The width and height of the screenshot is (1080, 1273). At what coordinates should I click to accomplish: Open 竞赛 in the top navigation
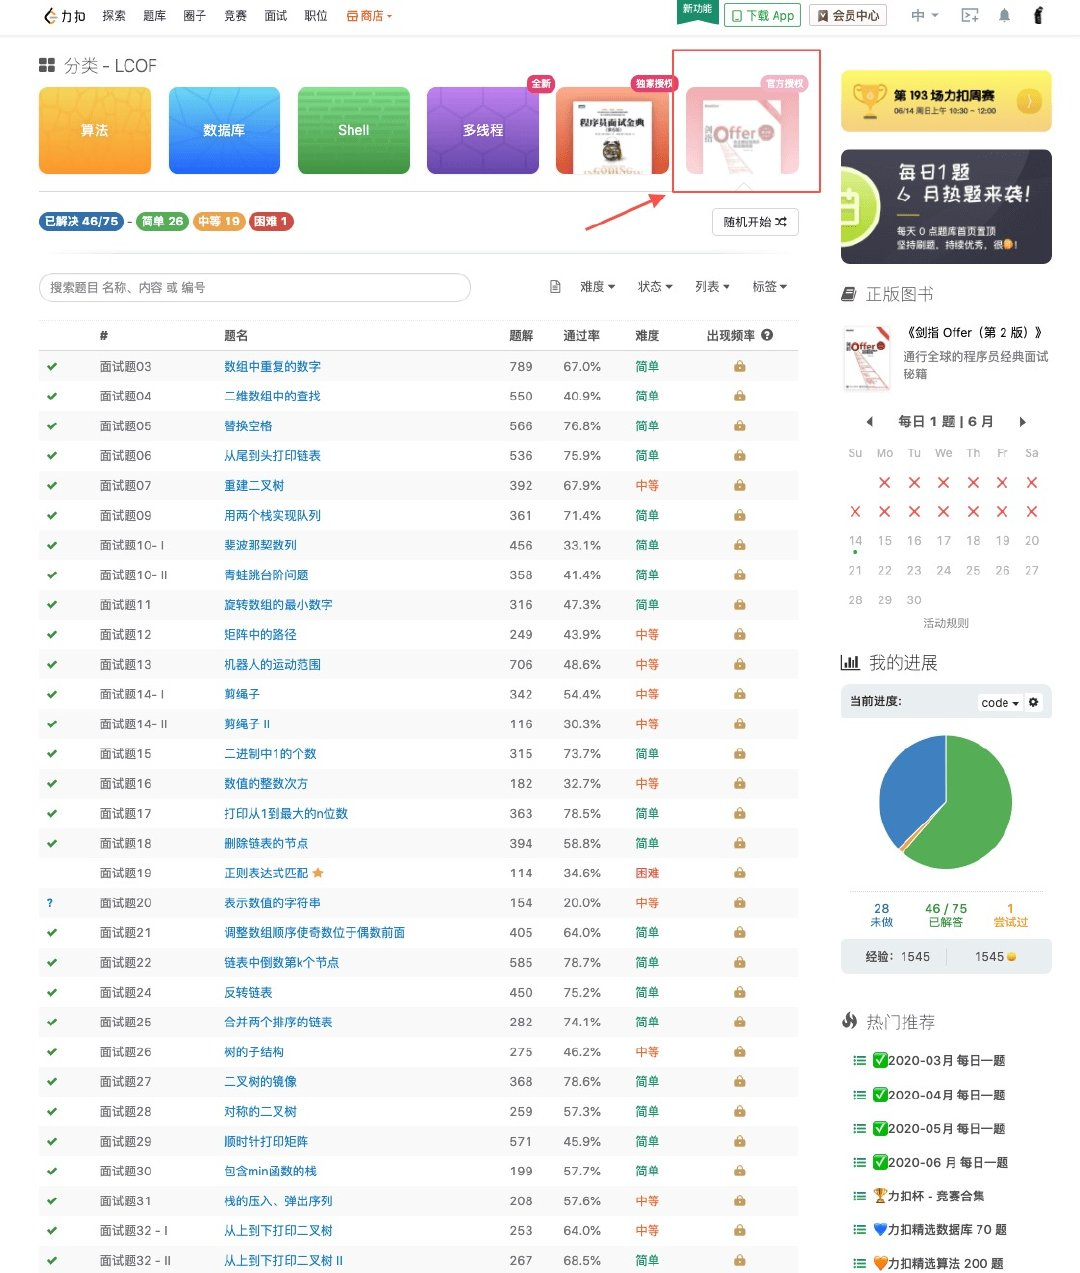[x=235, y=16]
